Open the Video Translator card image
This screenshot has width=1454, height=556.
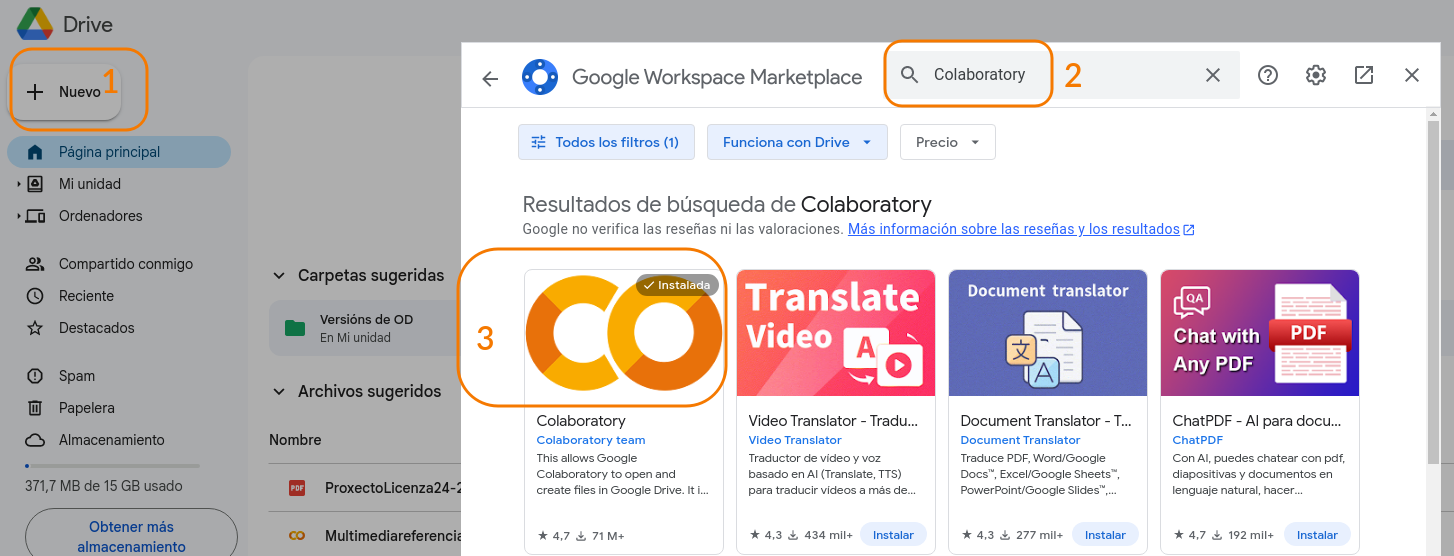coord(836,333)
